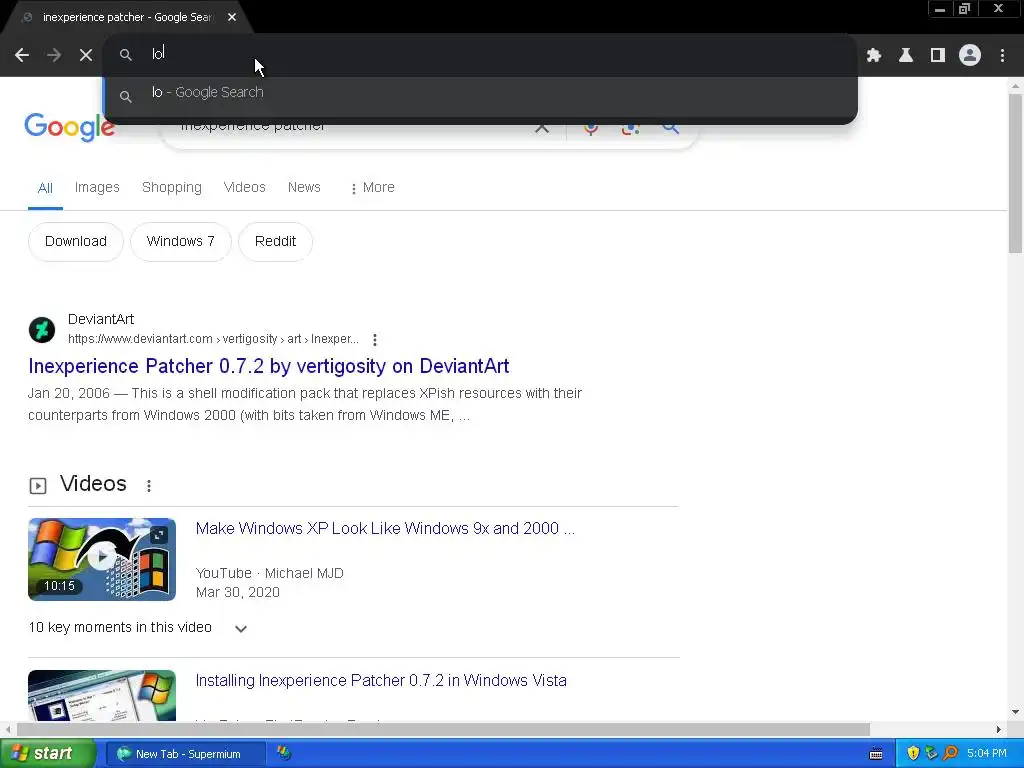
Task: Open the Windows start button
Action: (x=47, y=754)
